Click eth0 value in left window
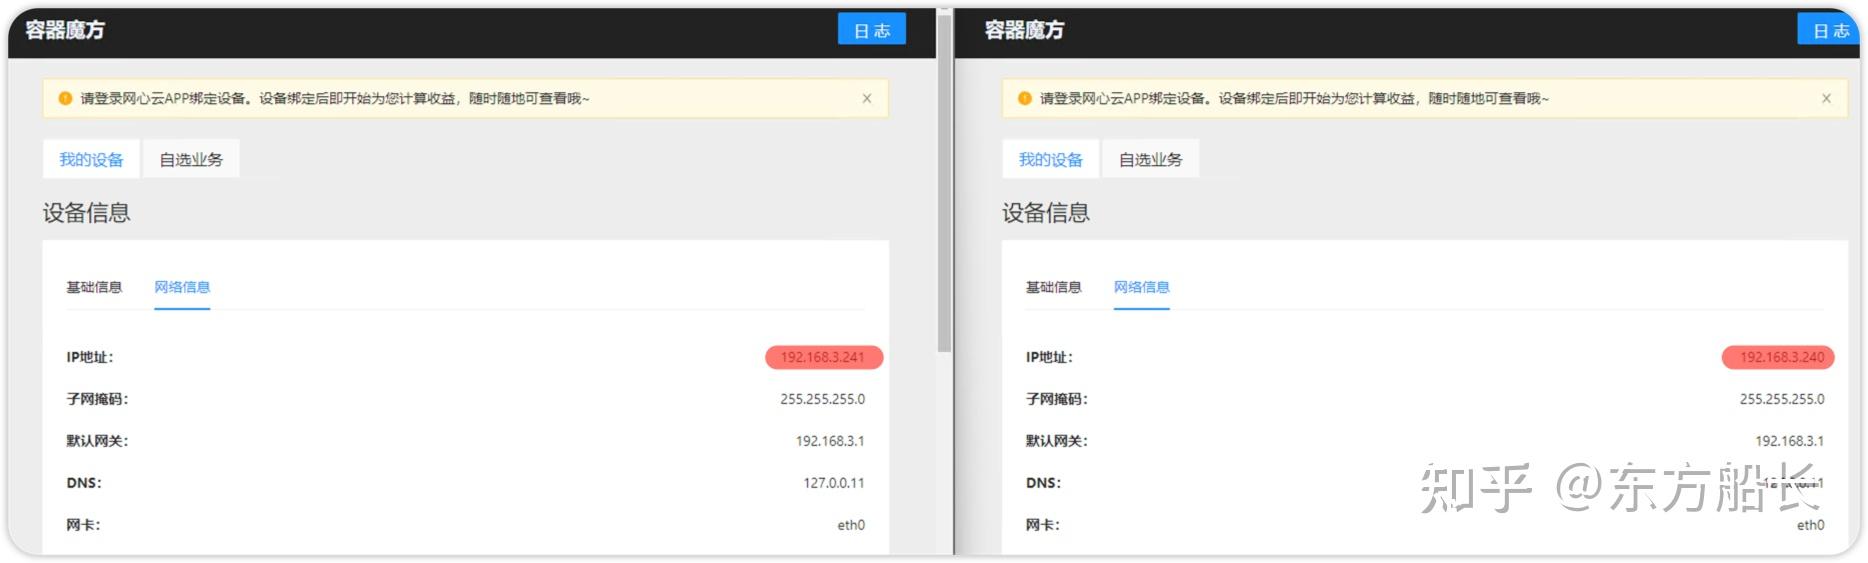The width and height of the screenshot is (1868, 563). pos(851,525)
